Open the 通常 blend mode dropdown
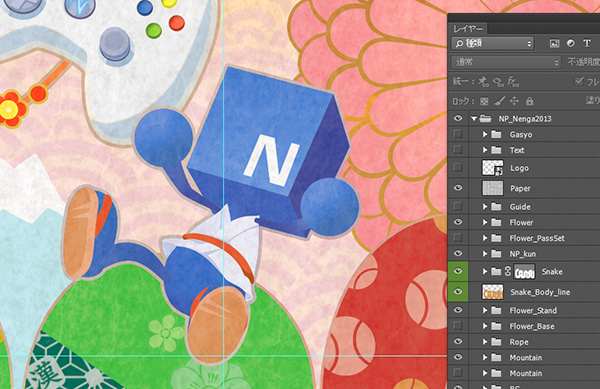 pyautogui.click(x=506, y=62)
